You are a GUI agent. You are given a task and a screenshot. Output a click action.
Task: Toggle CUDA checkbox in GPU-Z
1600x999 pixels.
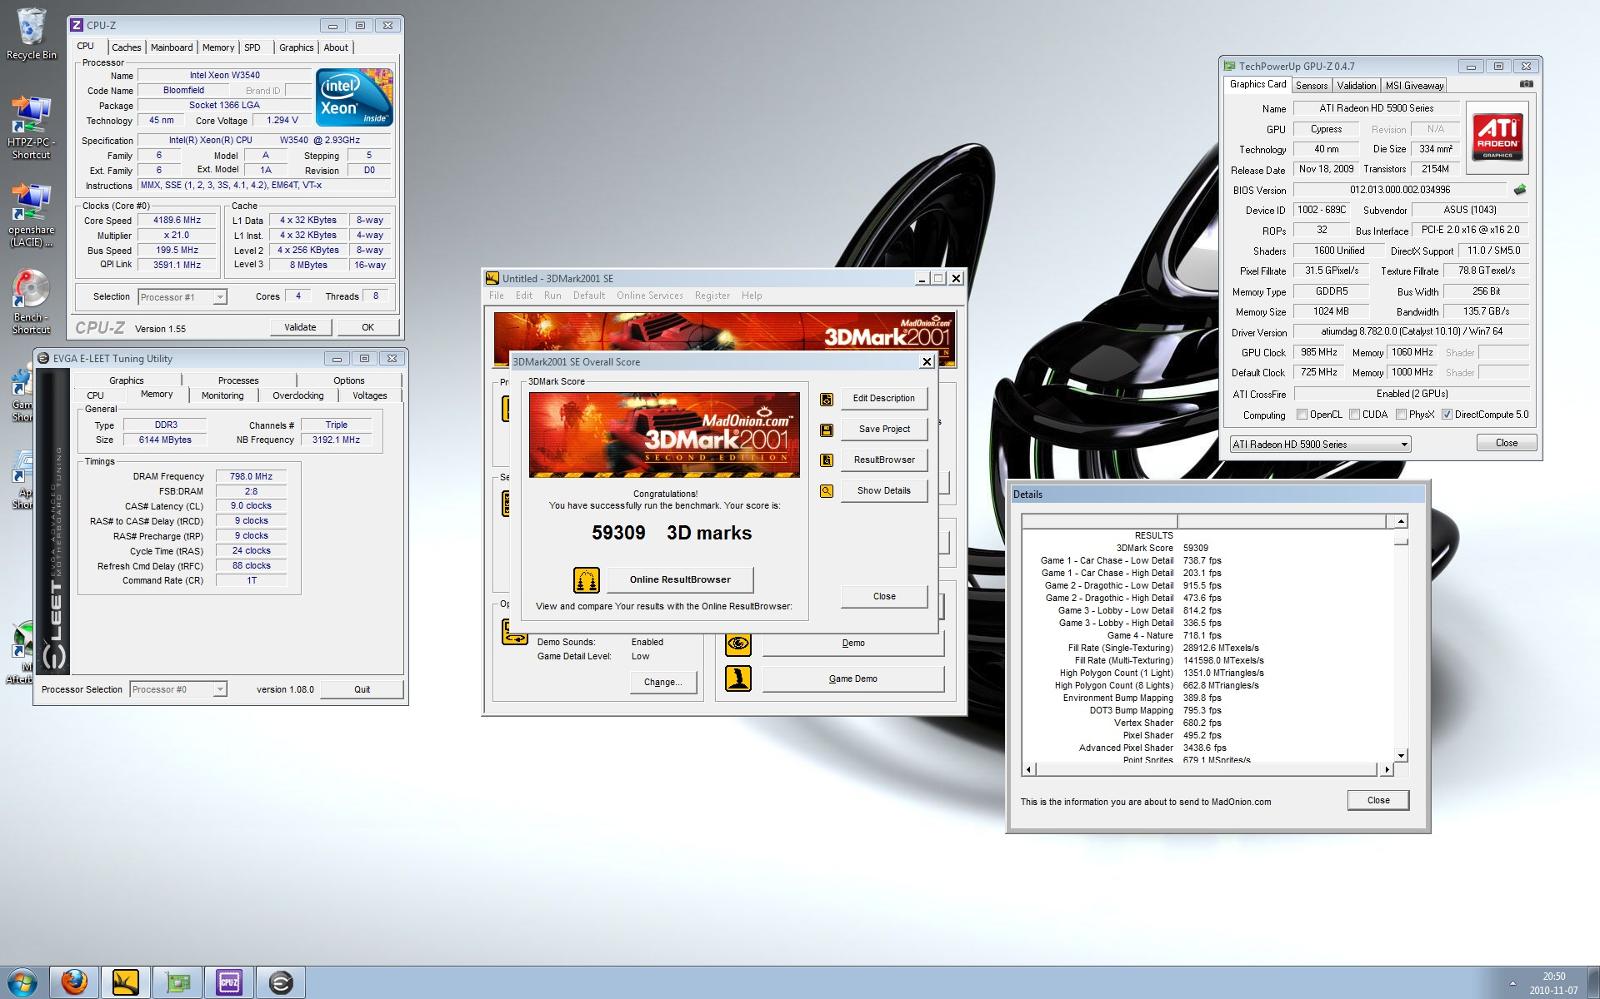(x=1354, y=415)
